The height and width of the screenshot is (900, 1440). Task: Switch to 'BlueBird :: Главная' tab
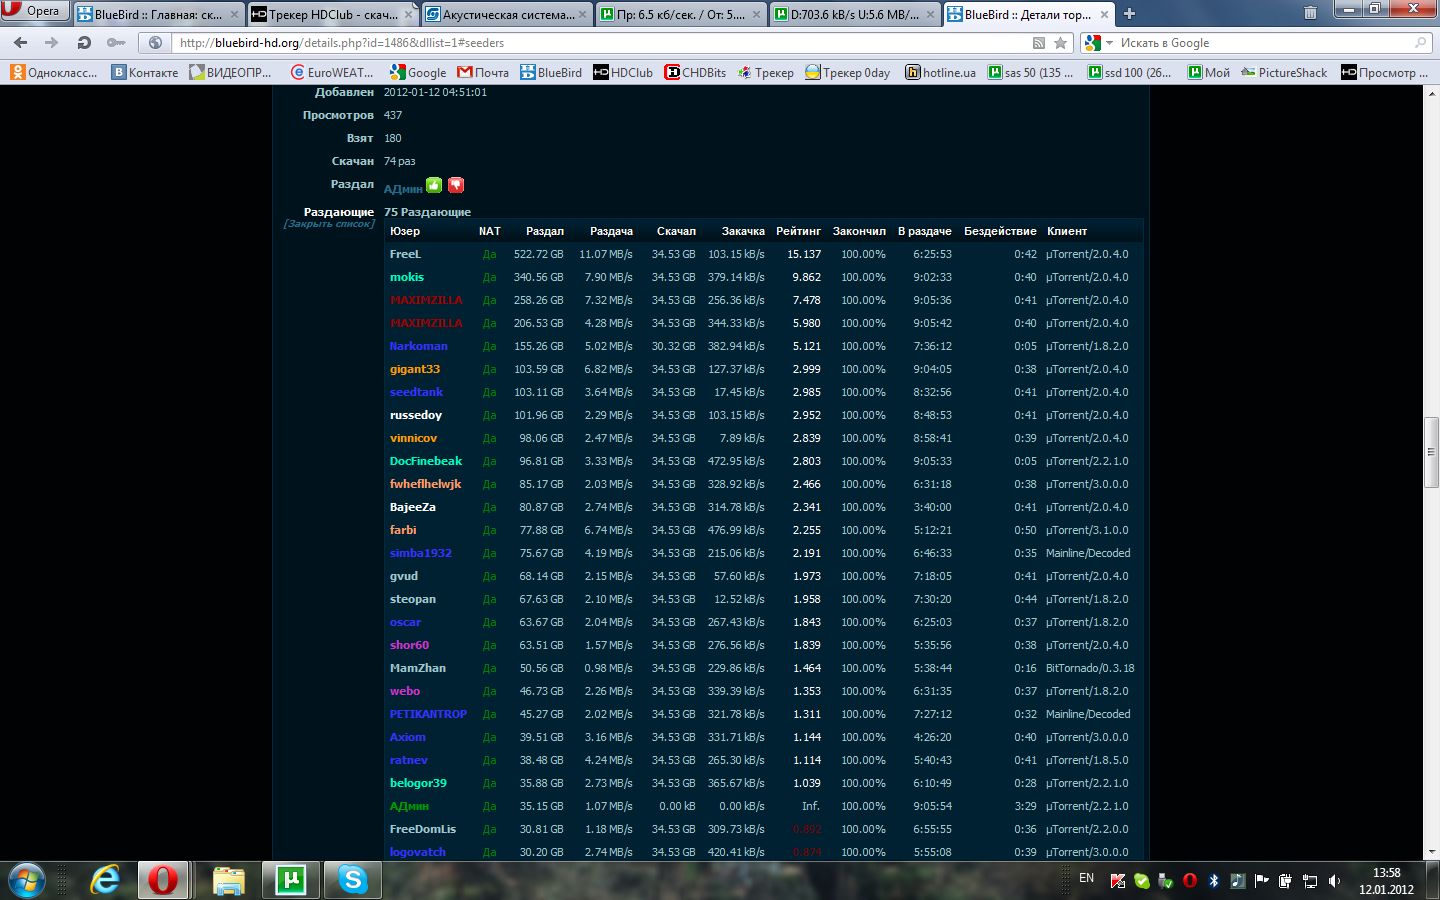[x=158, y=14]
